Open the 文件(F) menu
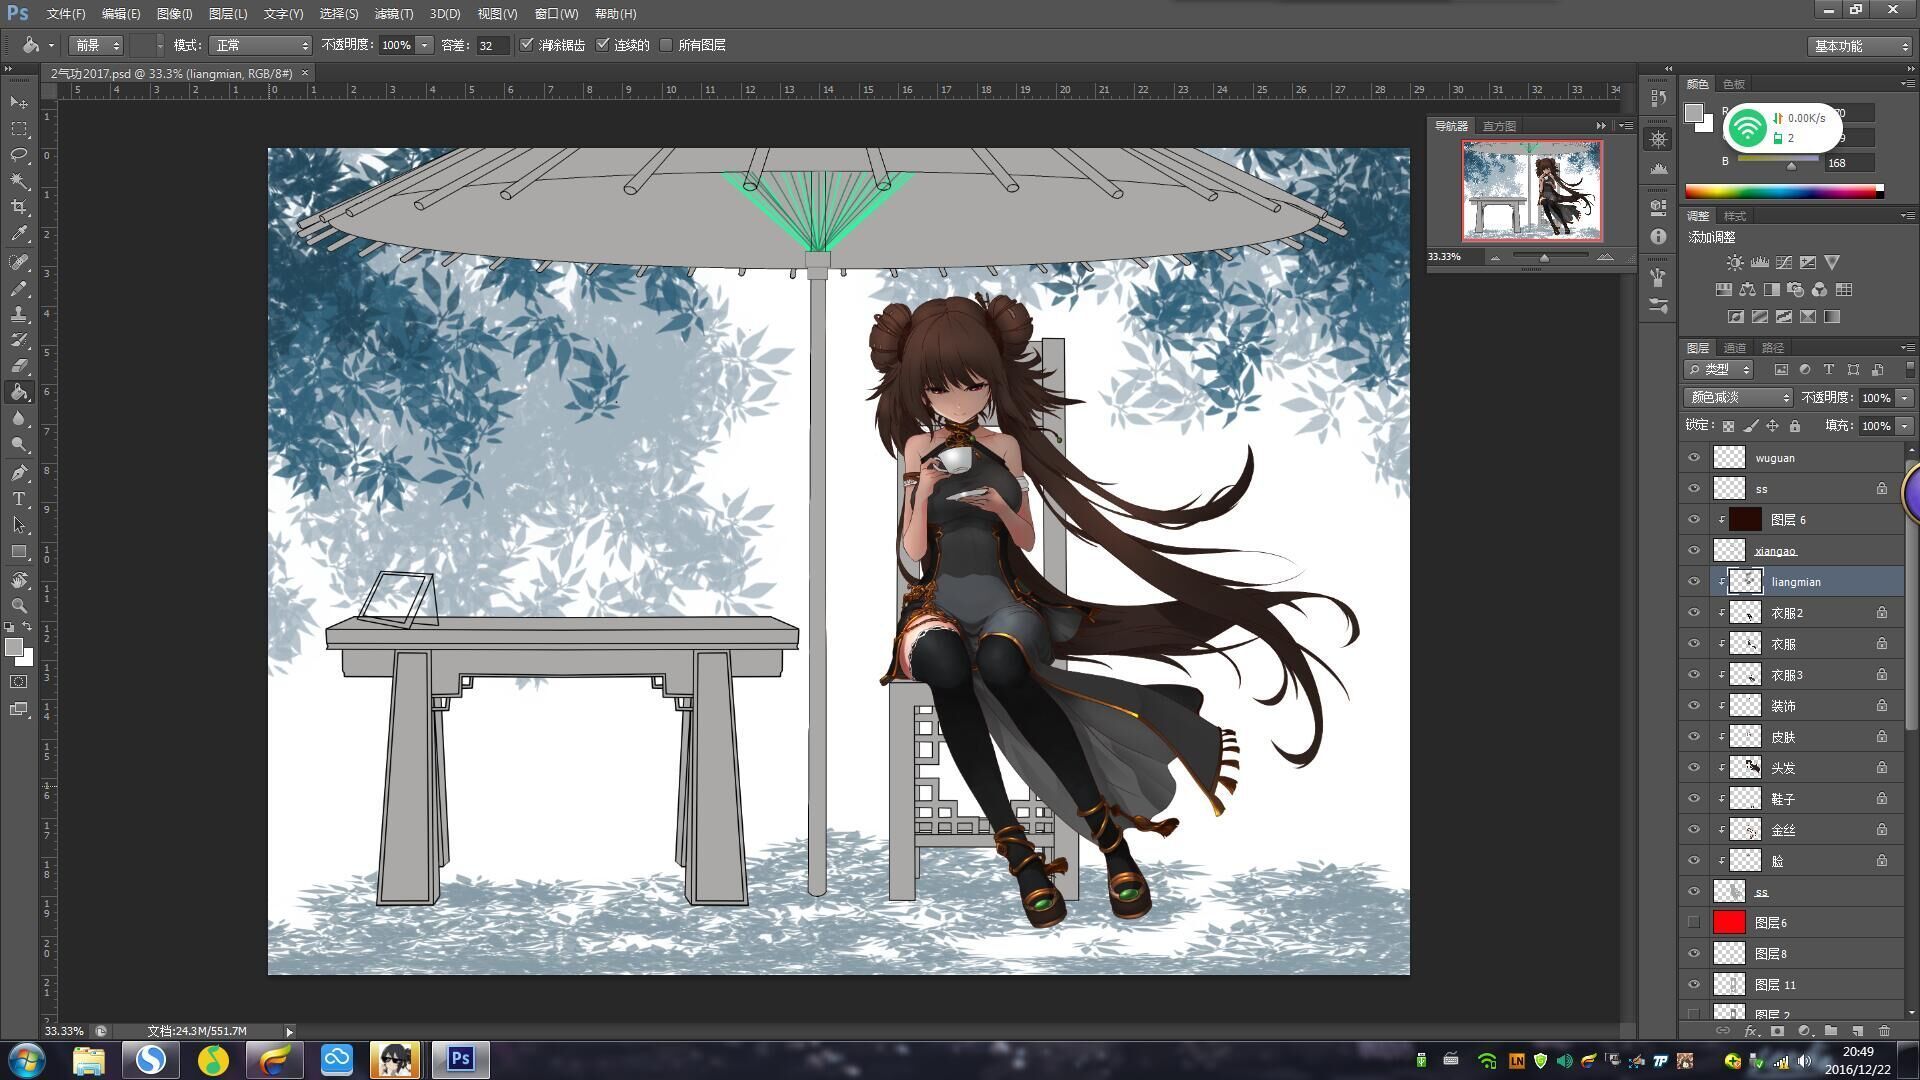Screen dimensions: 1920x1080 66,14
